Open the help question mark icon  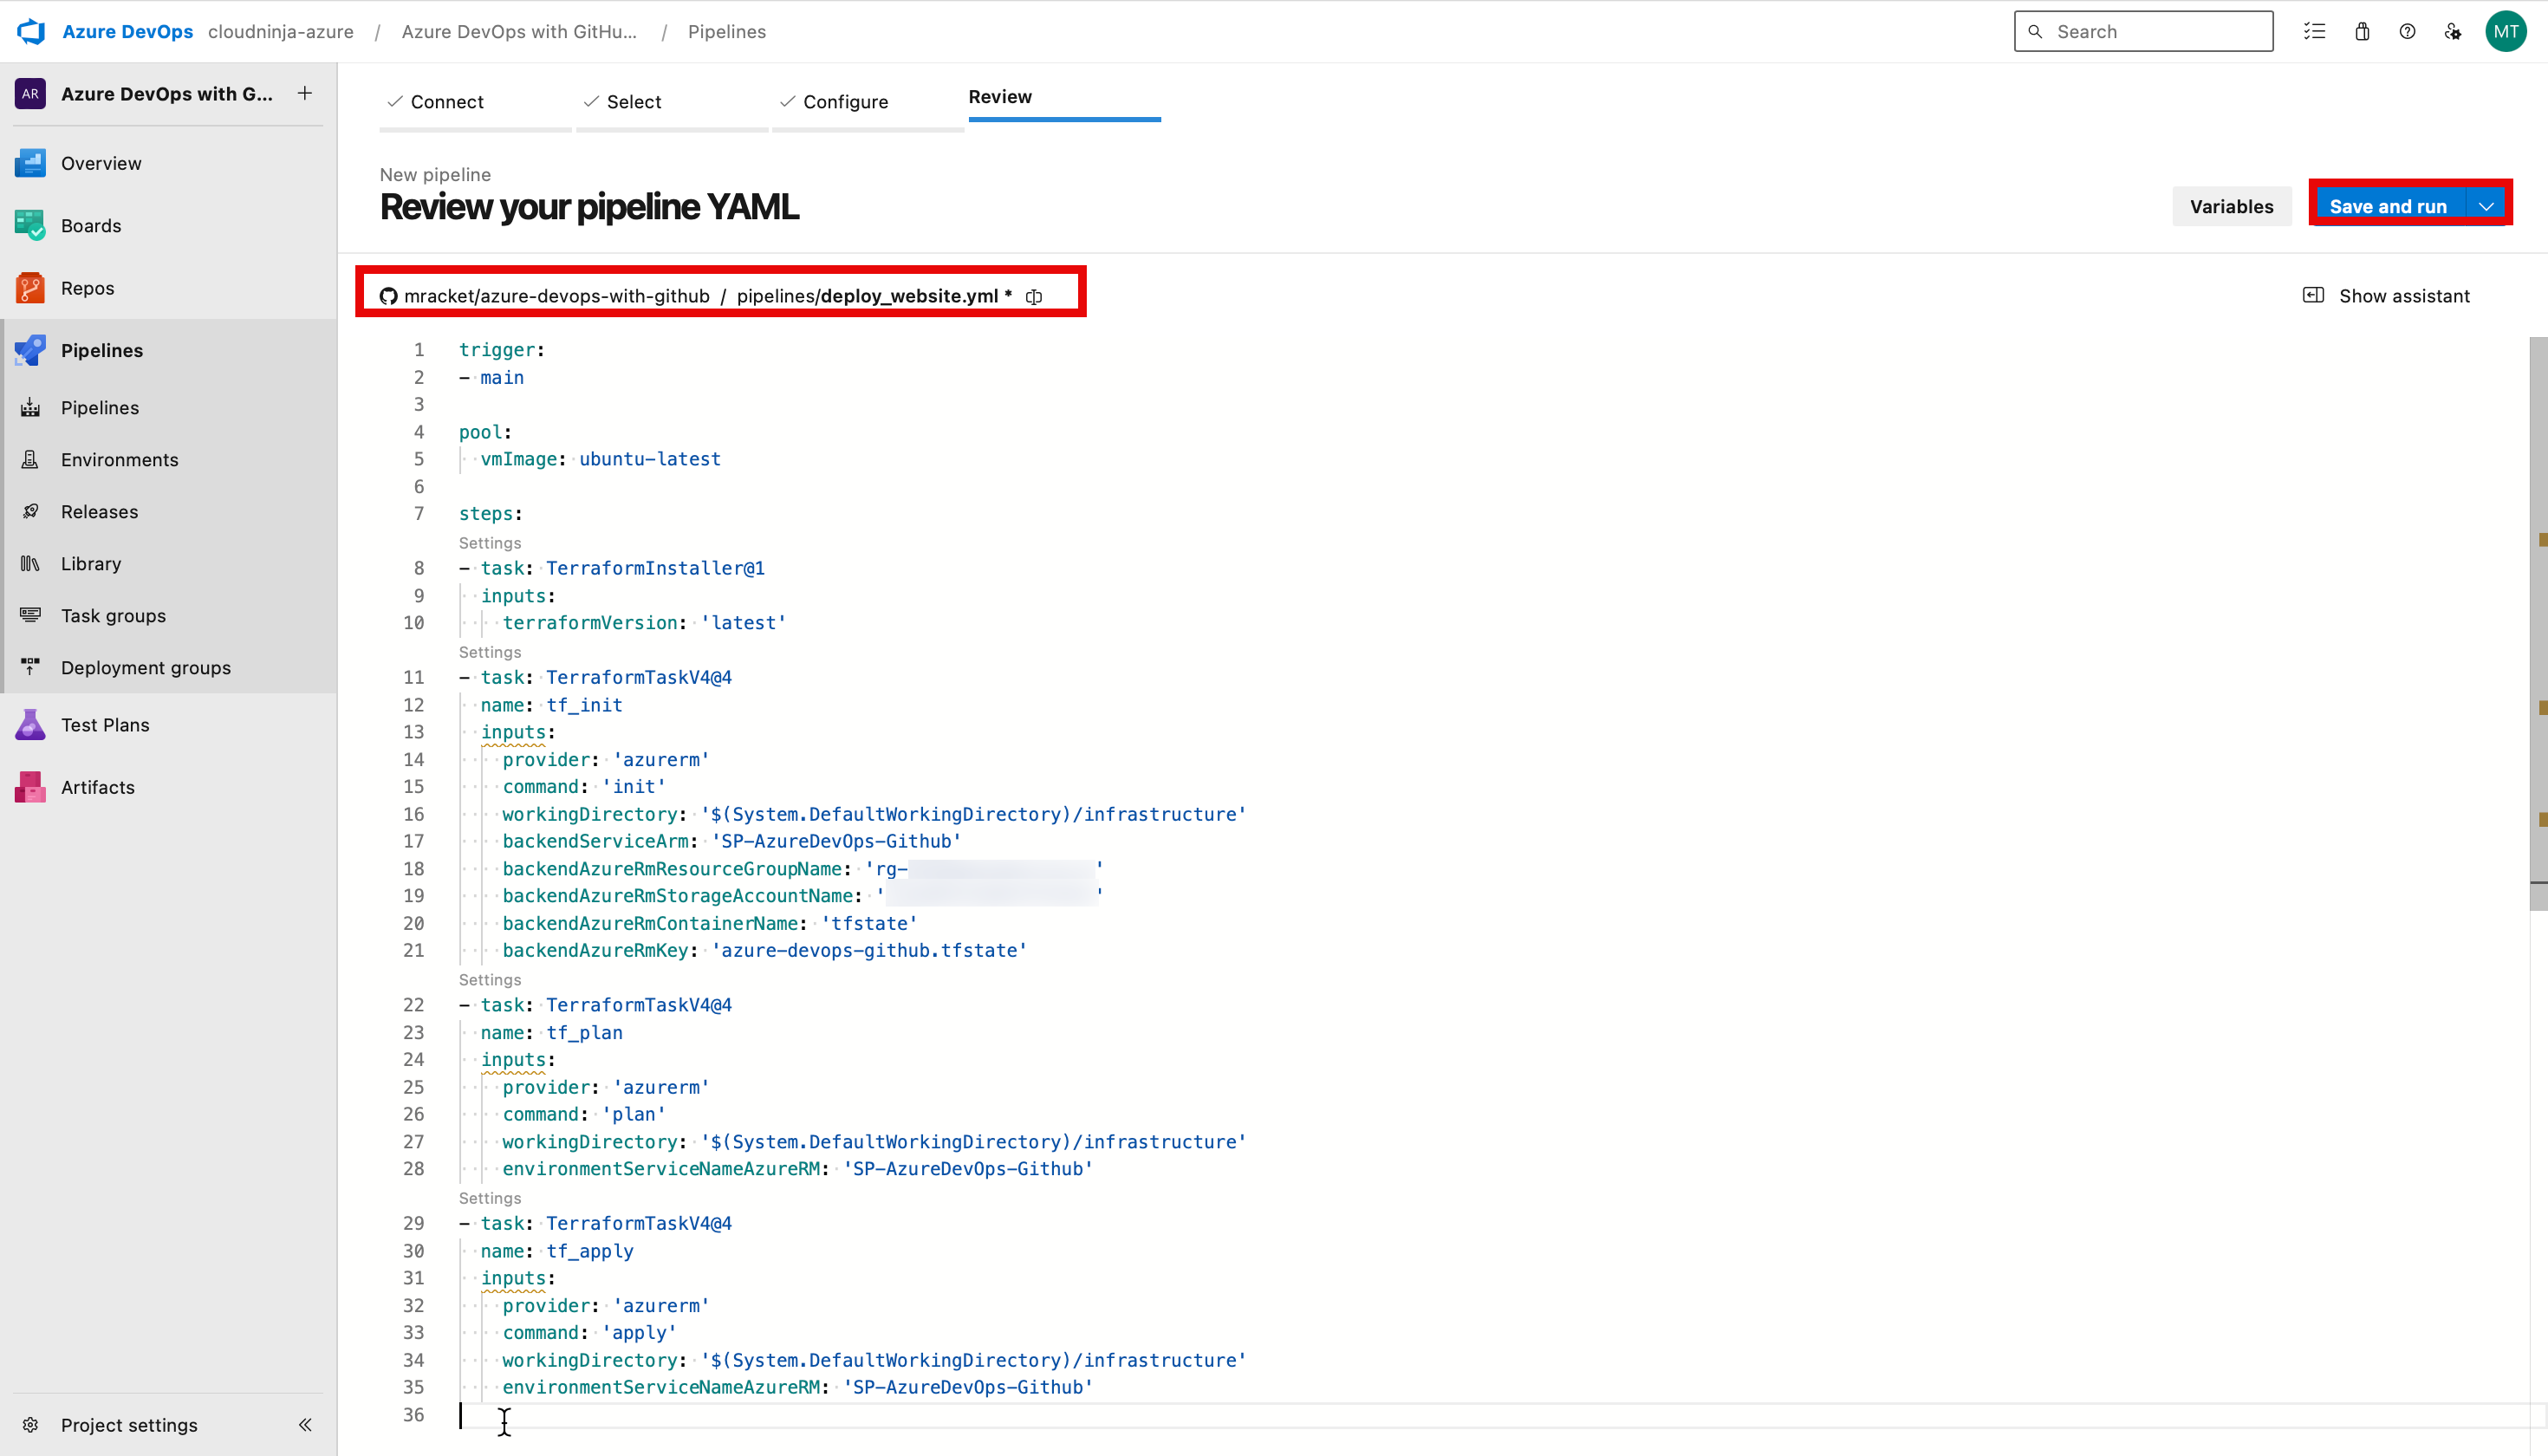coord(2407,31)
